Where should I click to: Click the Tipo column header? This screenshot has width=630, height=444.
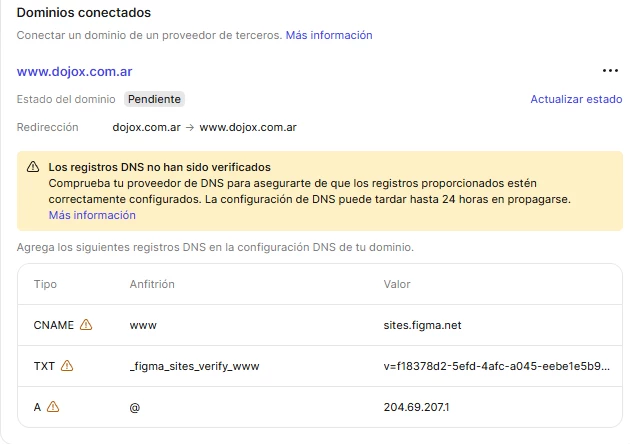(x=45, y=284)
